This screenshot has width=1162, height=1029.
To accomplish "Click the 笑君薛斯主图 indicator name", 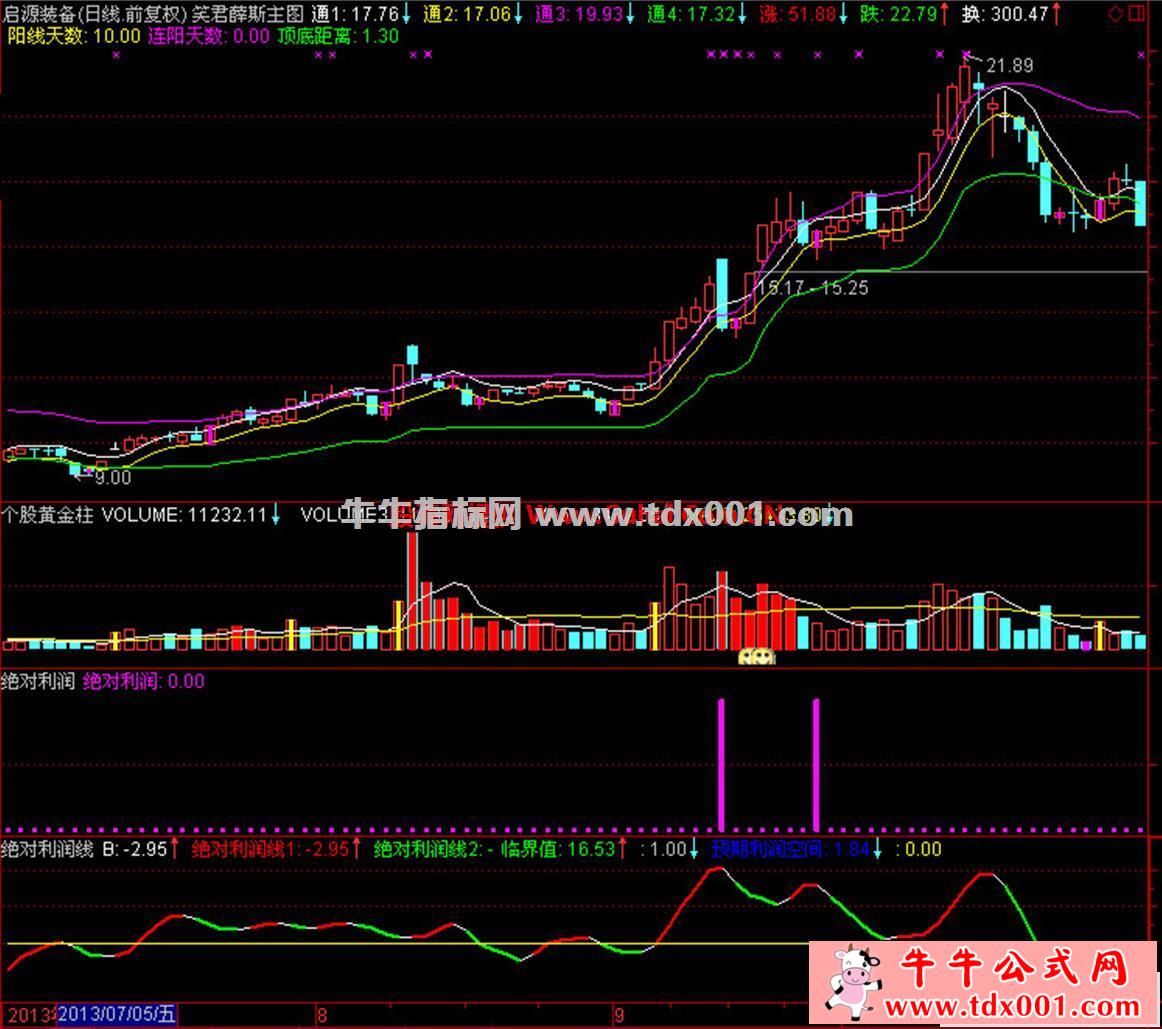I will click(x=248, y=14).
